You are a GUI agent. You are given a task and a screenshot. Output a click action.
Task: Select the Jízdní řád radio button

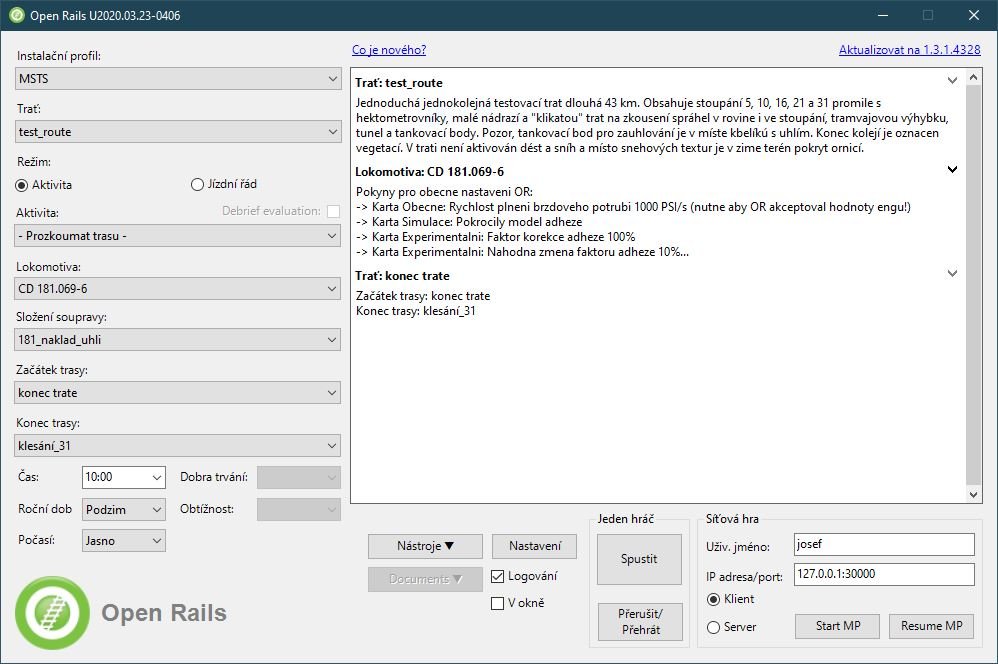coord(197,185)
